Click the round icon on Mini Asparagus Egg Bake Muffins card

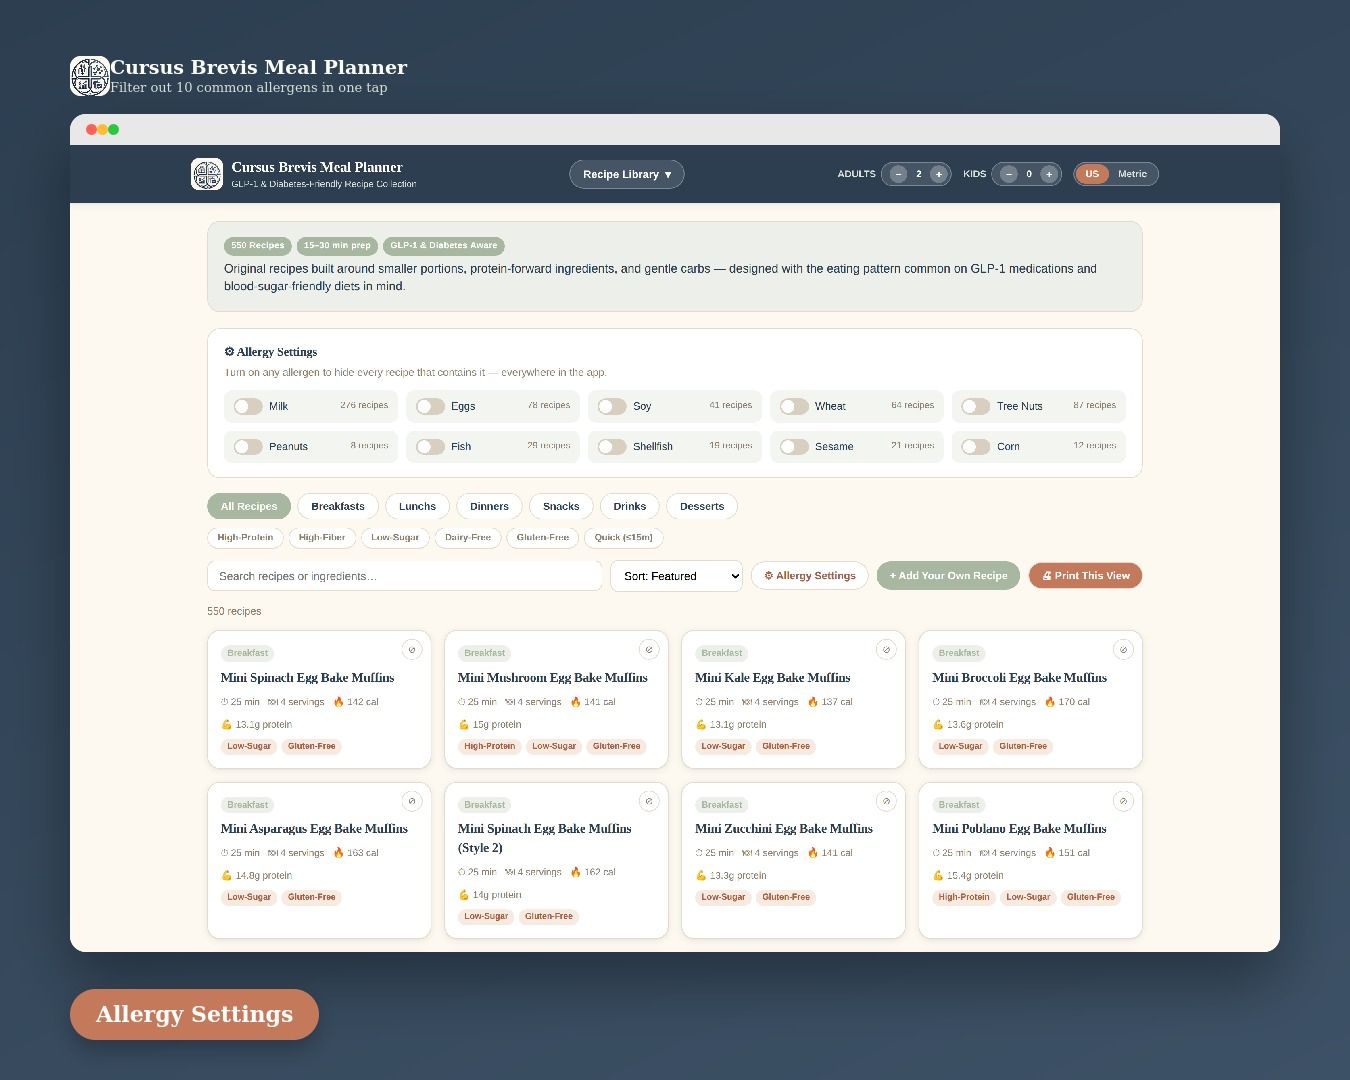click(x=411, y=801)
